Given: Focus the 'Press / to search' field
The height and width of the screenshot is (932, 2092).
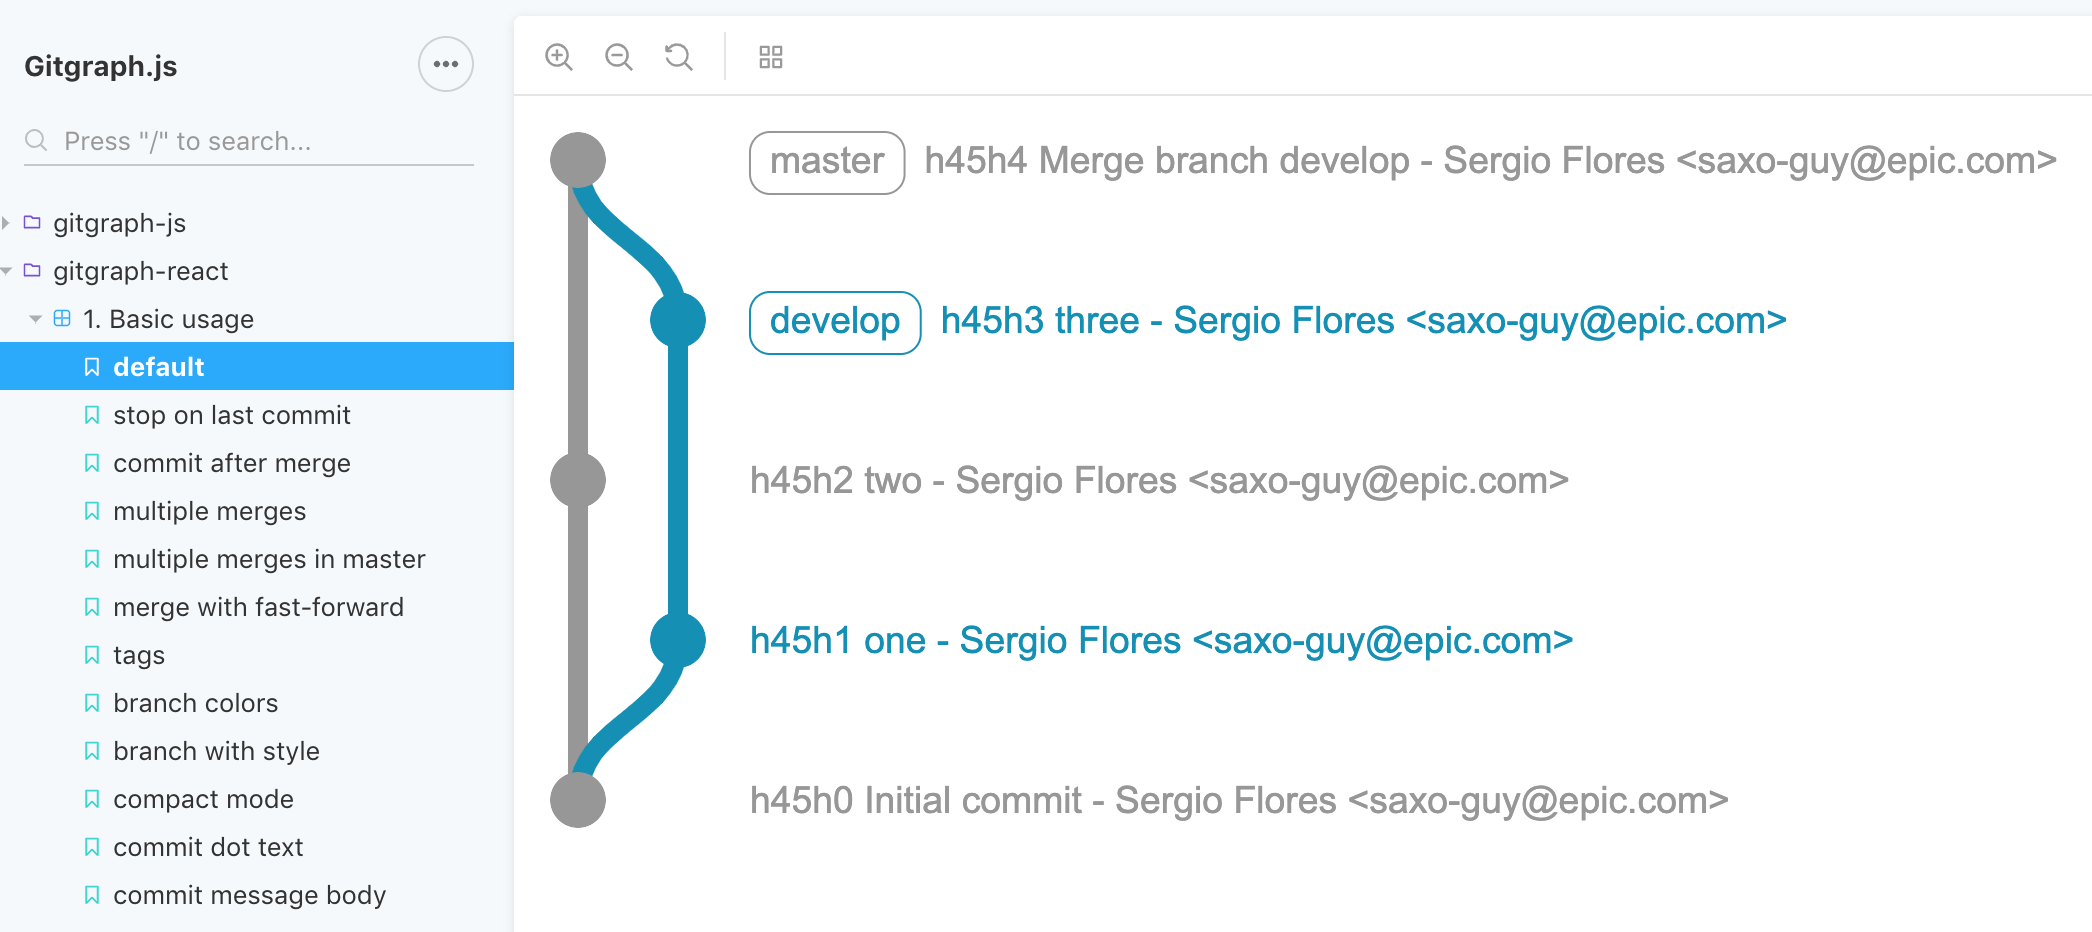Looking at the screenshot, I should click(249, 141).
